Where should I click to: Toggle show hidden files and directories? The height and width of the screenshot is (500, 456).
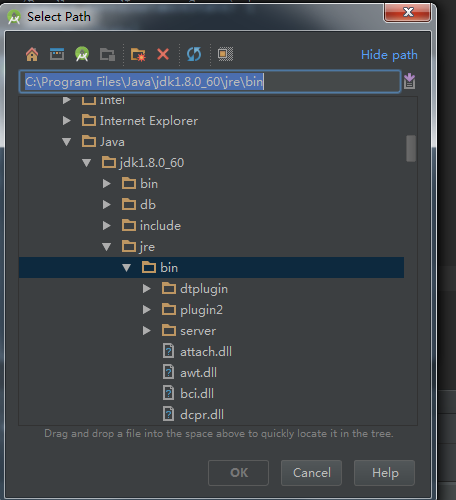(x=225, y=54)
